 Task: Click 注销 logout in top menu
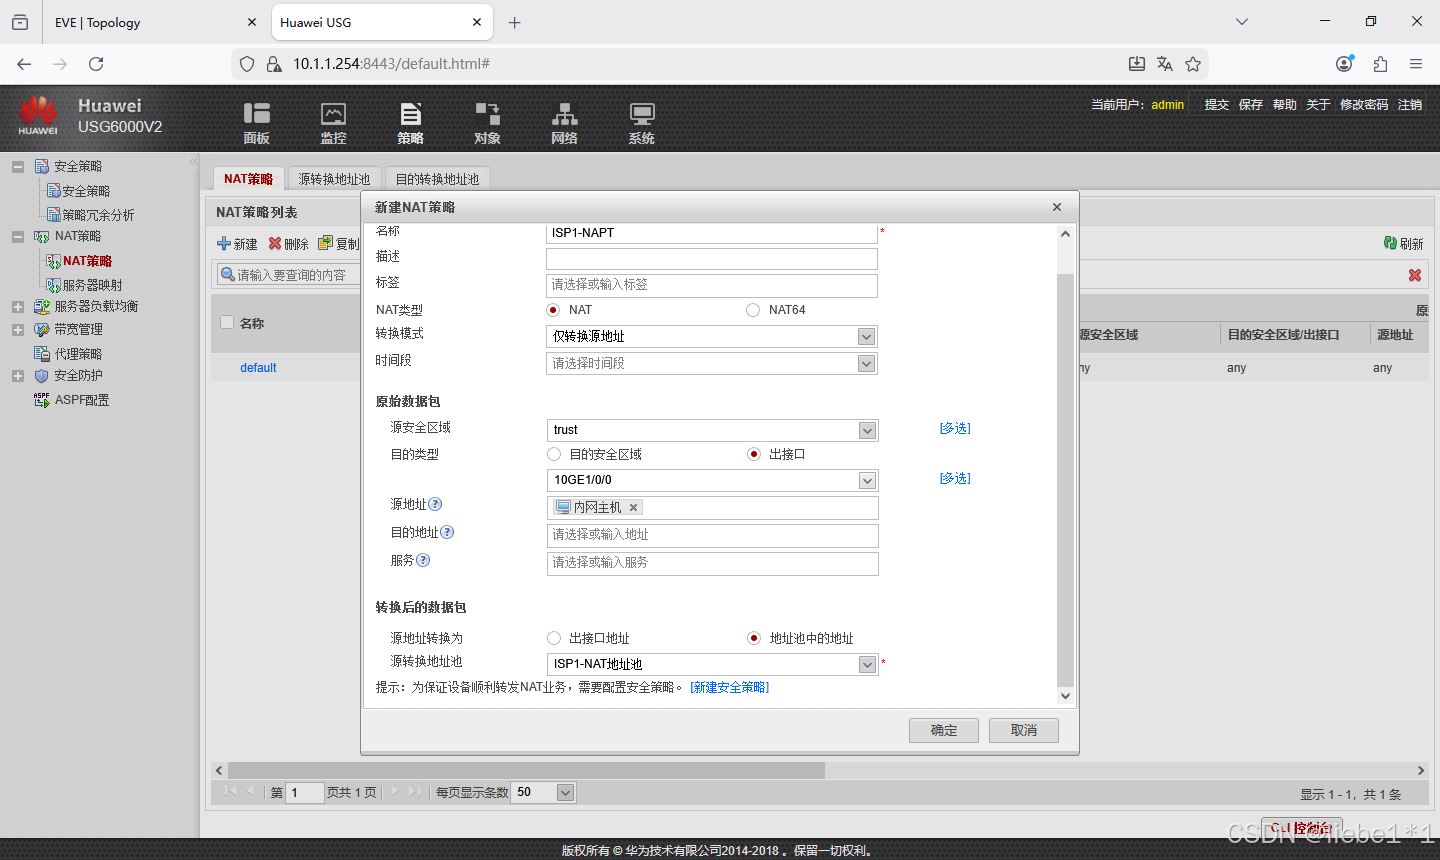(1410, 104)
